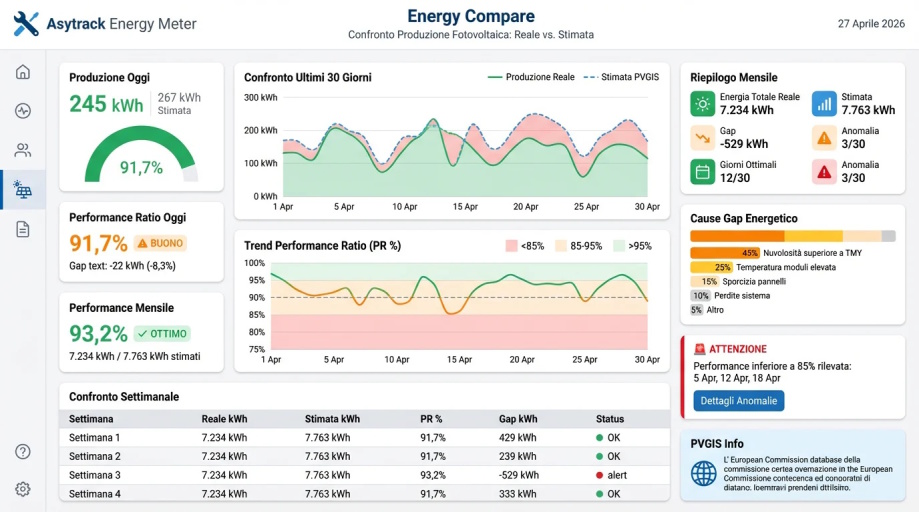Click the Cause Gap Energetico stacked bar

[792, 236]
